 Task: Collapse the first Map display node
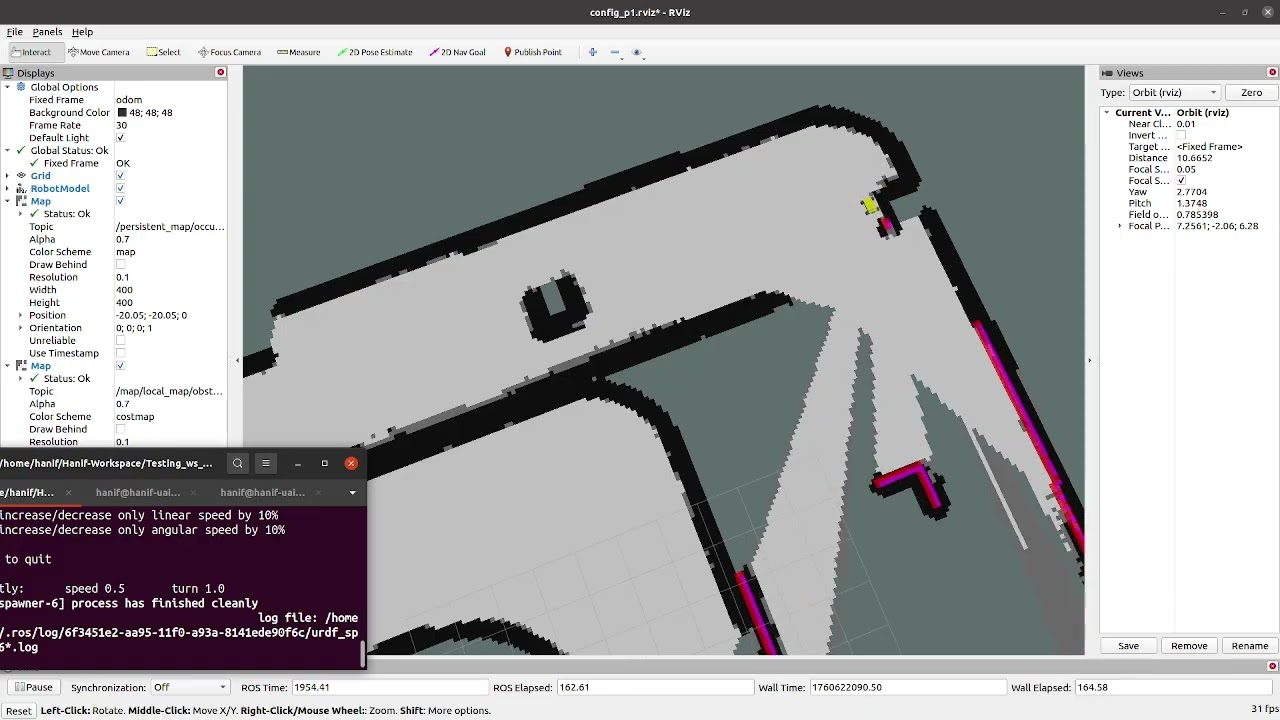click(8, 201)
